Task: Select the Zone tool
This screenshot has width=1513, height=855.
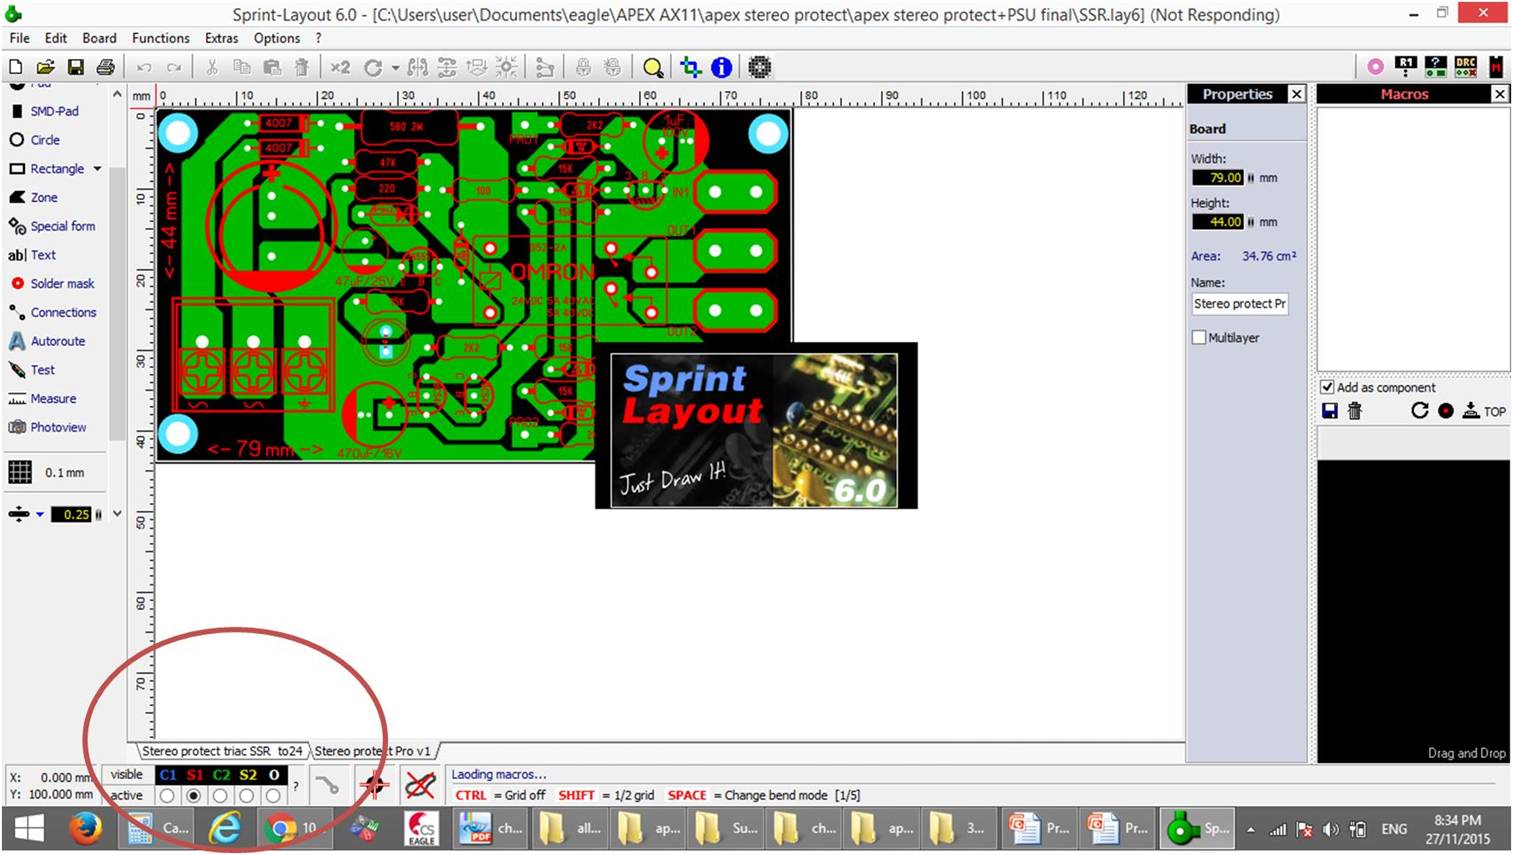Action: pos(33,198)
